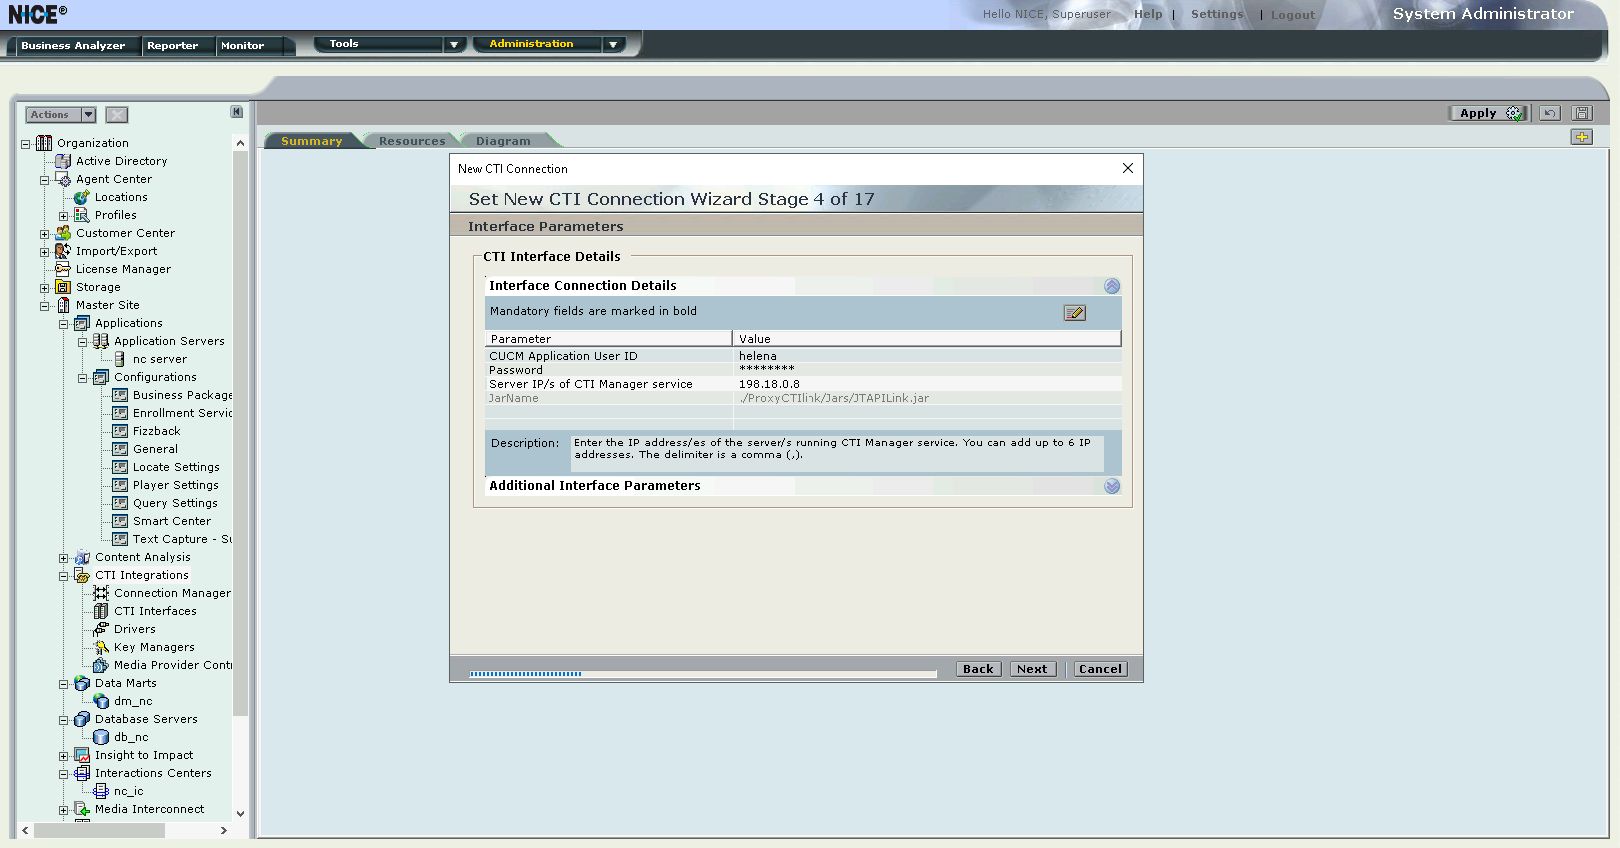This screenshot has height=848, width=1620.
Task: Click Next in the CTI wizard
Action: [1032, 669]
